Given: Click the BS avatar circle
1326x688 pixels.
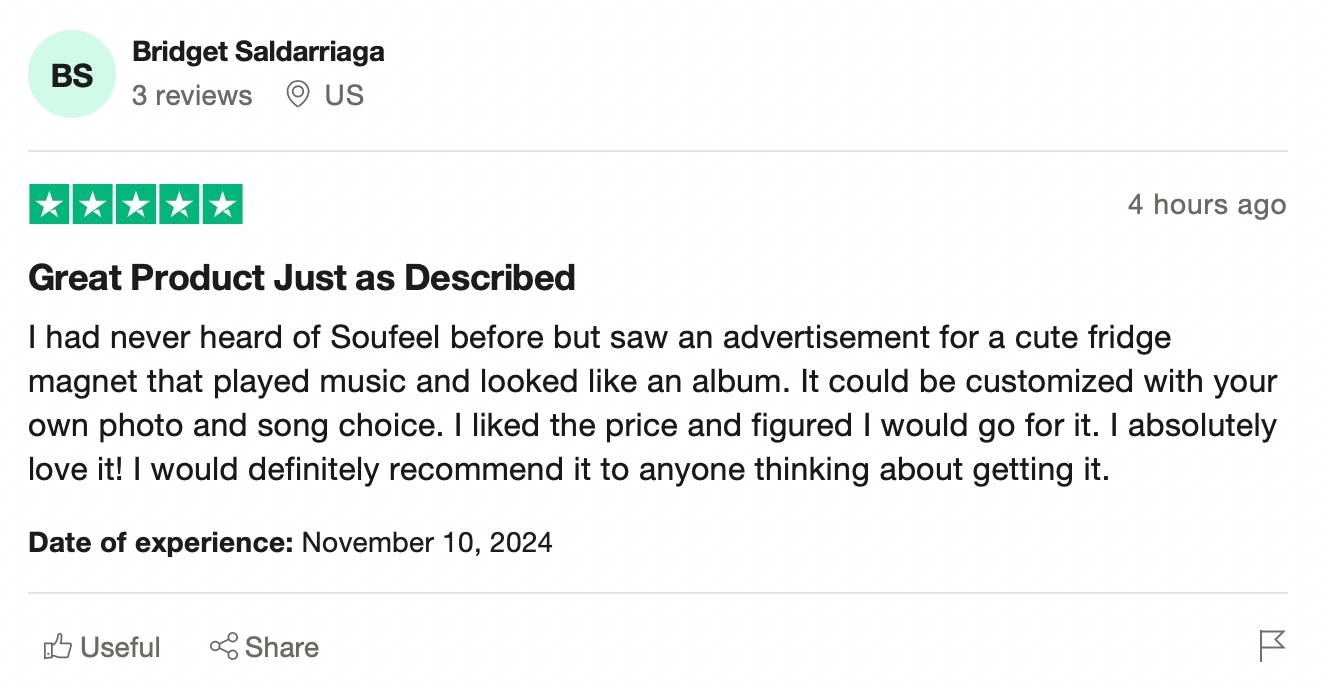Looking at the screenshot, I should pos(72,75).
